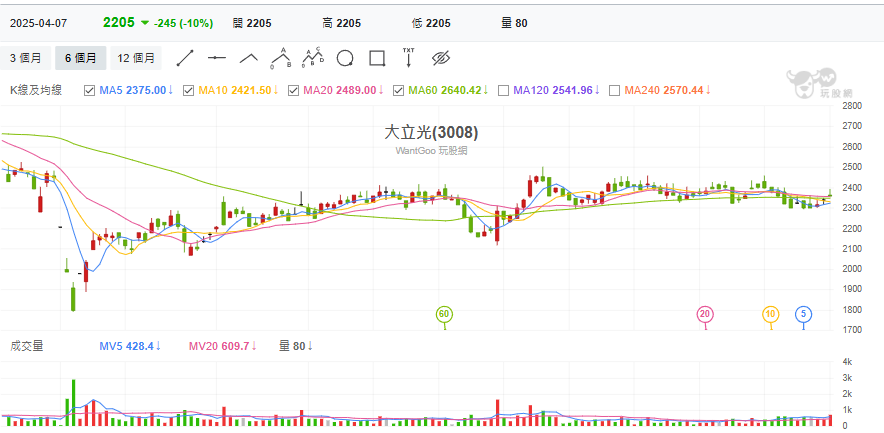Activate the TXT text annotation tool
Screen dimensions: 884x433
click(x=408, y=57)
